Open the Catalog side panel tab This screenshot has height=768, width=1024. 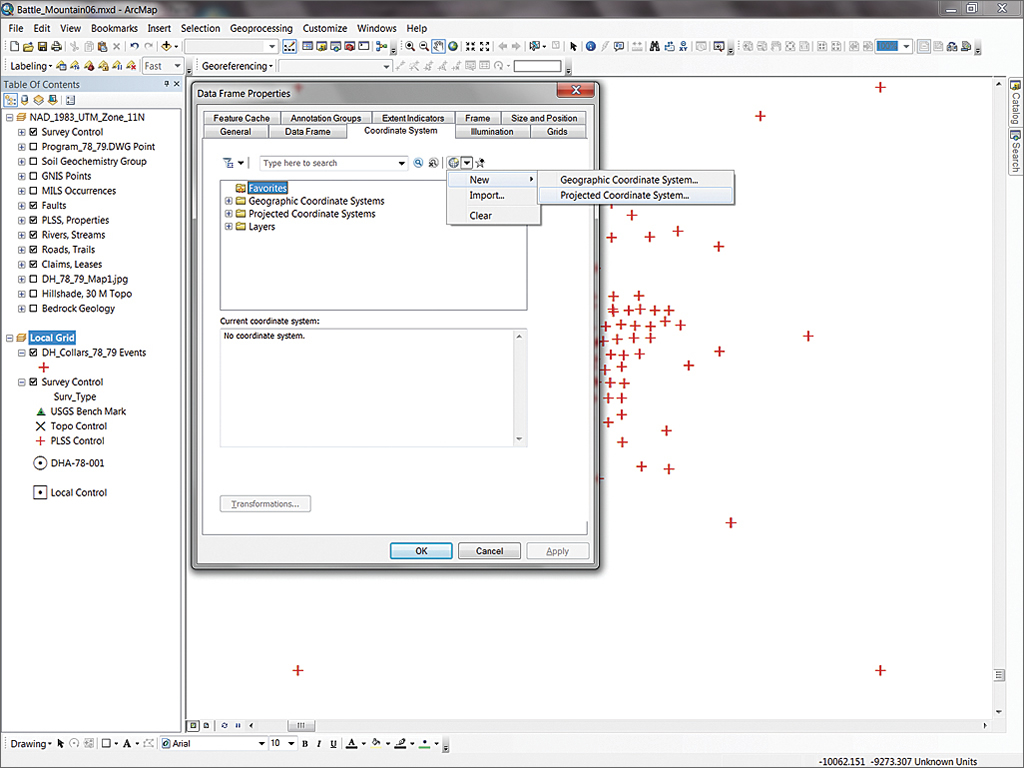click(x=1016, y=103)
